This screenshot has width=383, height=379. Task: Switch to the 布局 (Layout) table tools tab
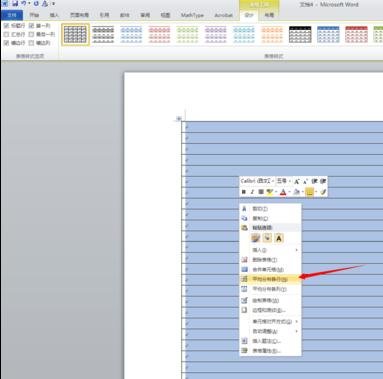click(x=269, y=15)
